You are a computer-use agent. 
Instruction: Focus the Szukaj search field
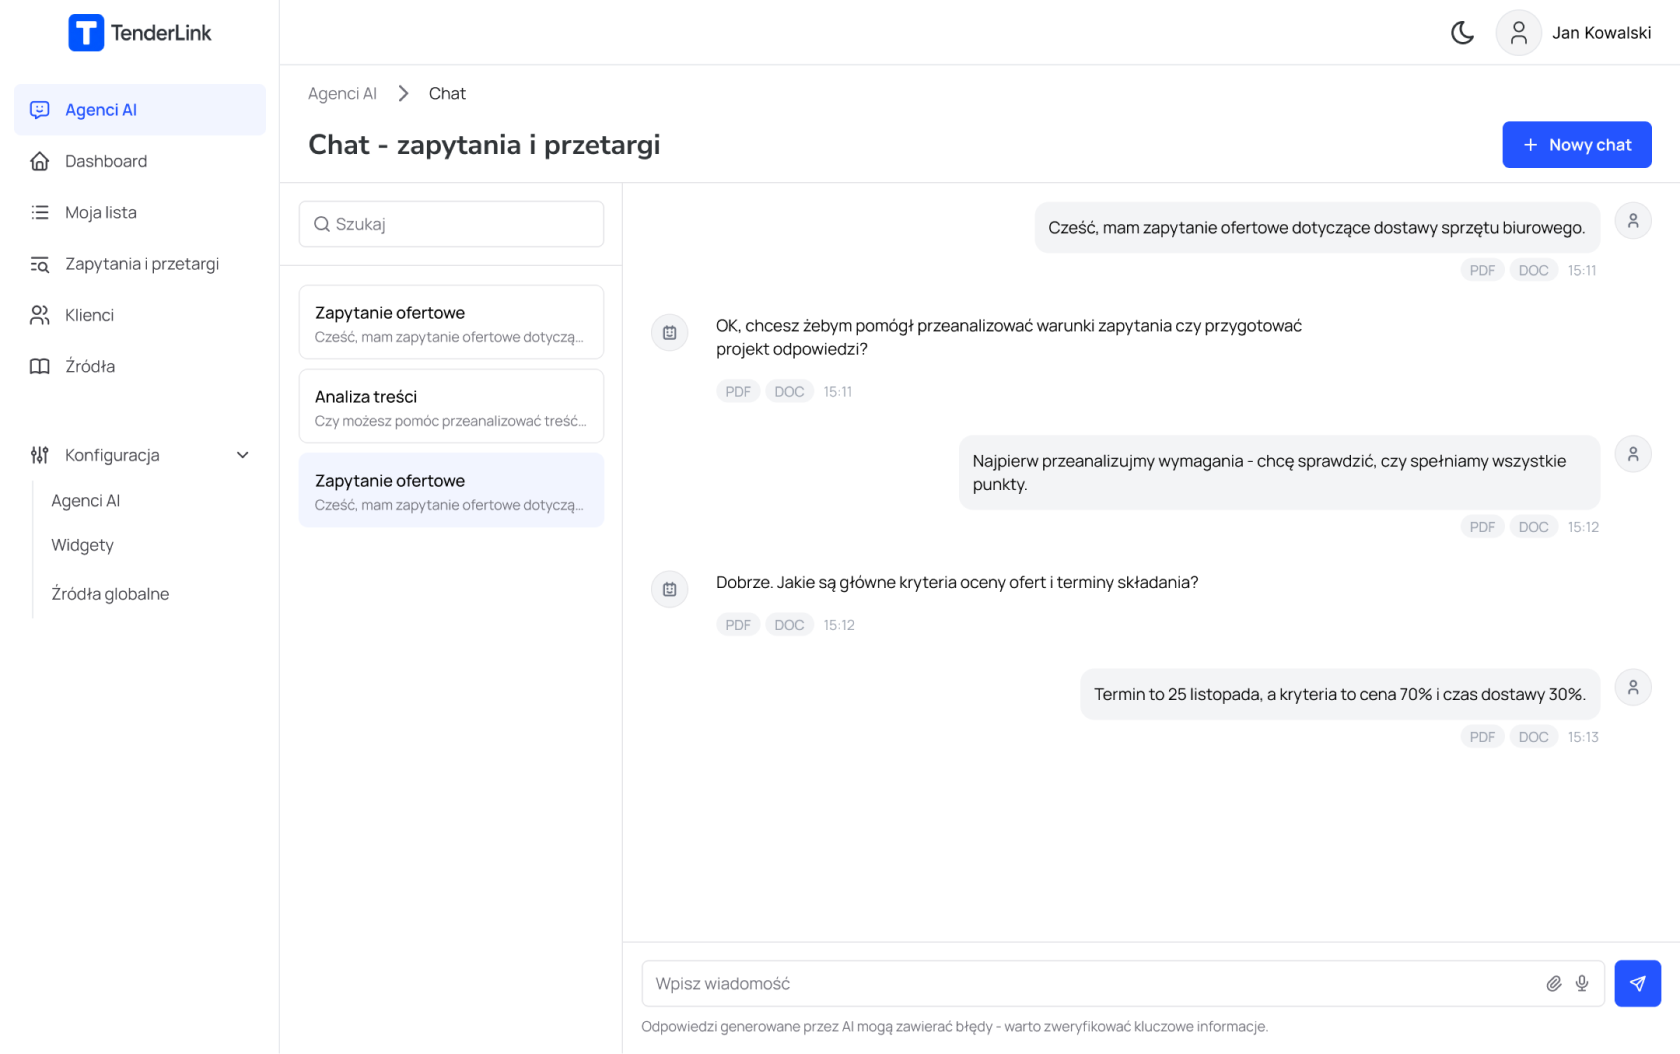[451, 224]
